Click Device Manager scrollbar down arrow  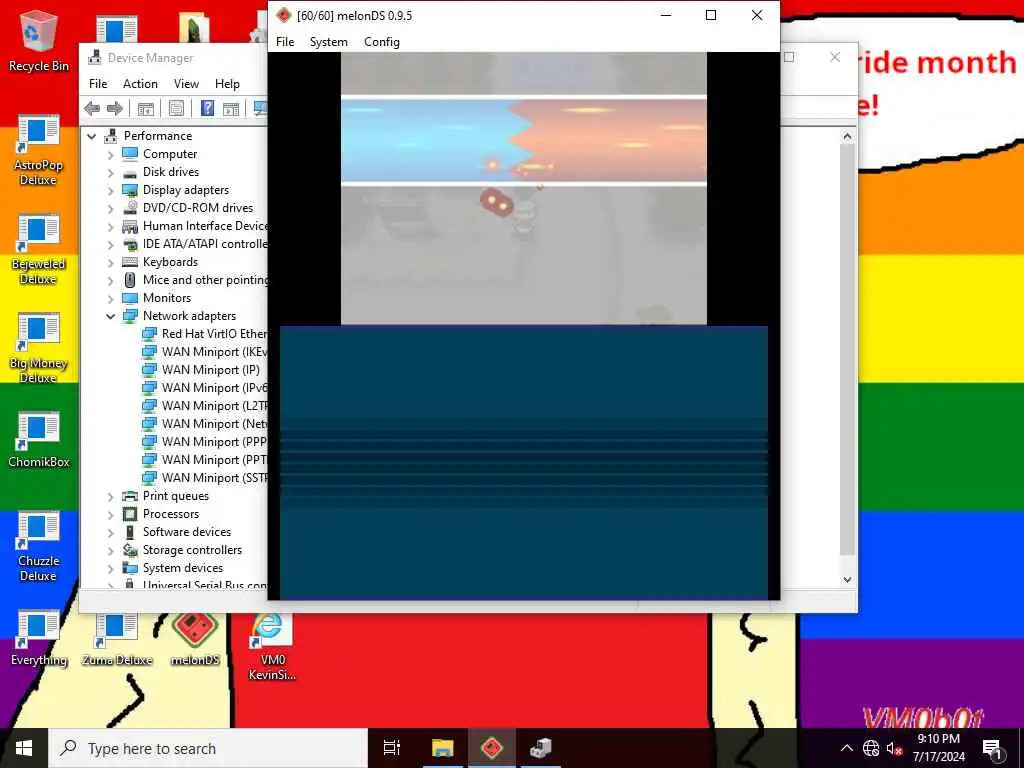click(x=847, y=579)
